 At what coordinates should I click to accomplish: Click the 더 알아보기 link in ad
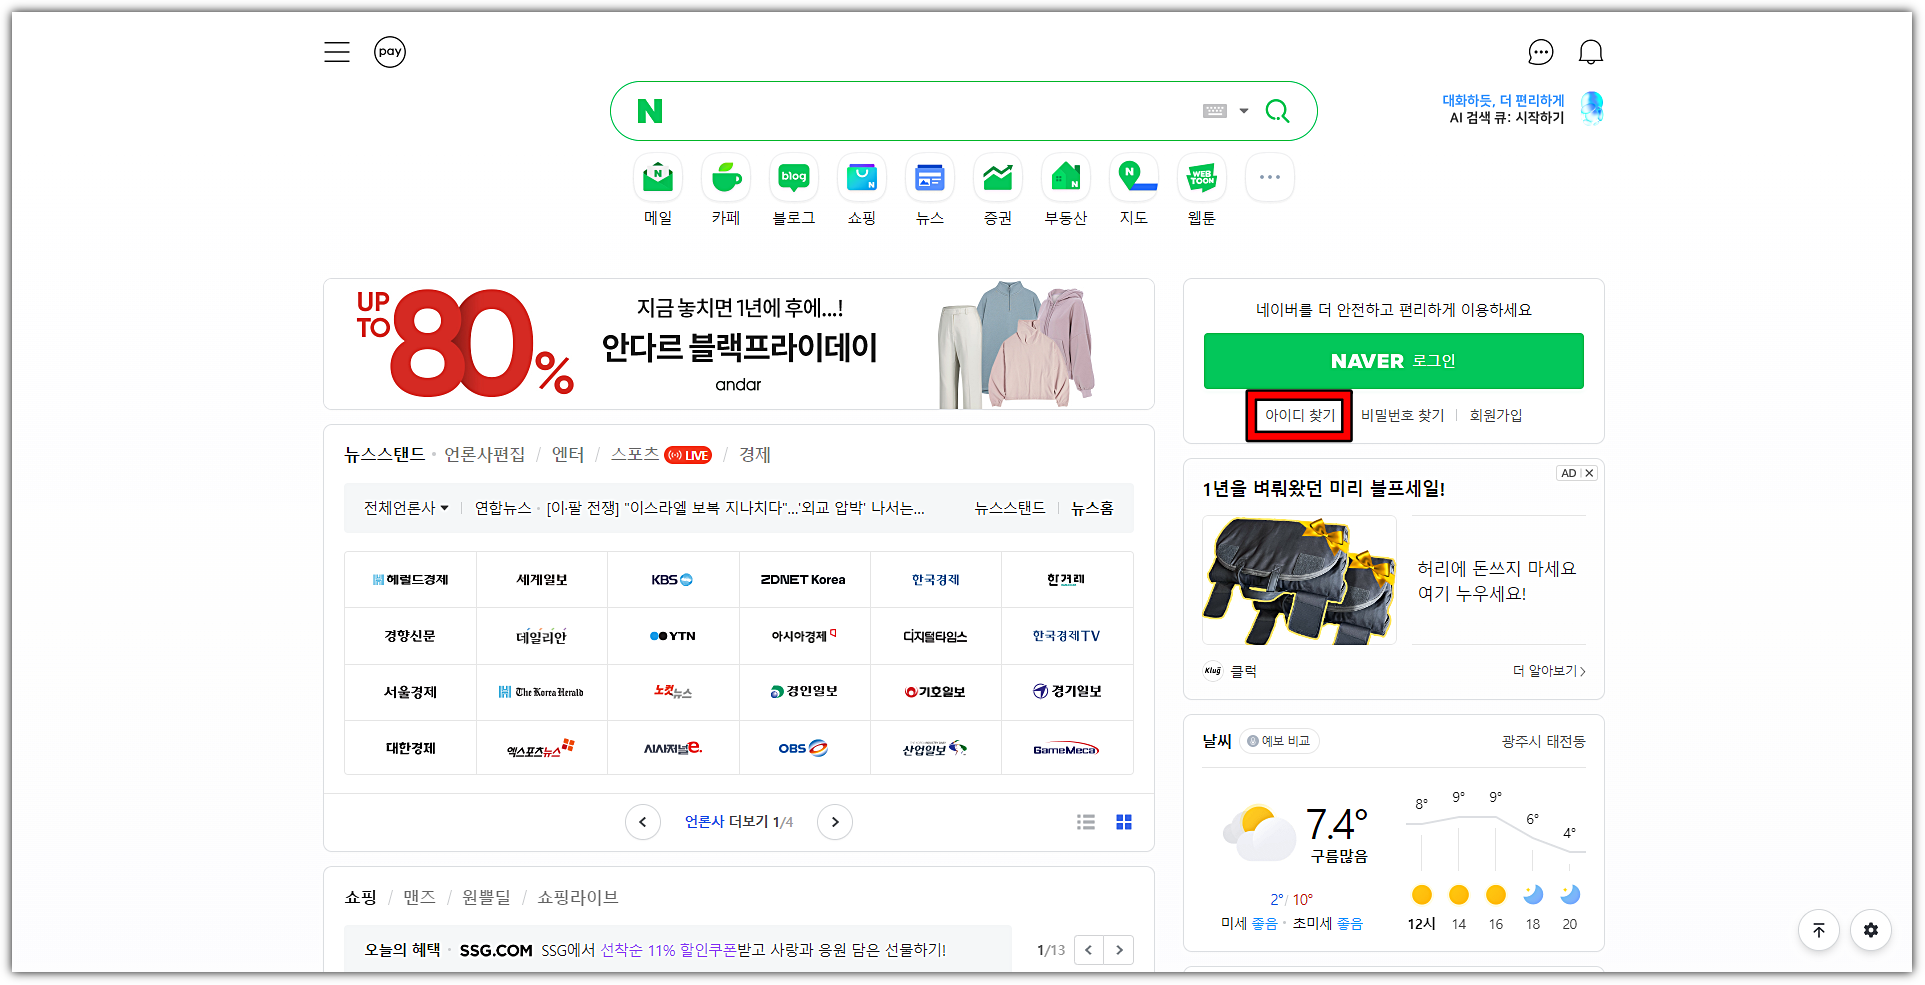click(x=1549, y=671)
